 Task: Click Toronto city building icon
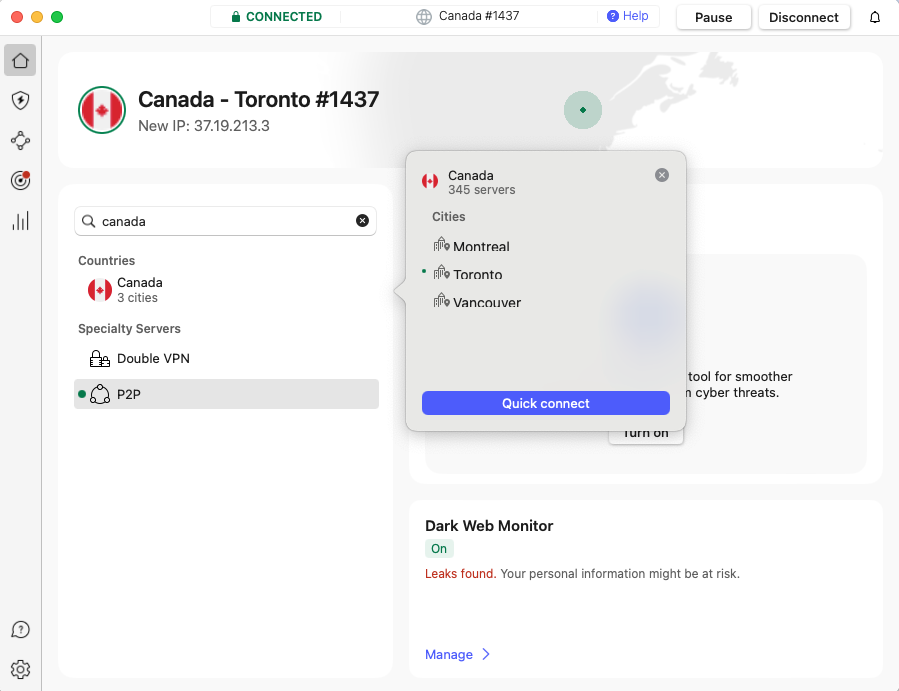pyautogui.click(x=441, y=272)
